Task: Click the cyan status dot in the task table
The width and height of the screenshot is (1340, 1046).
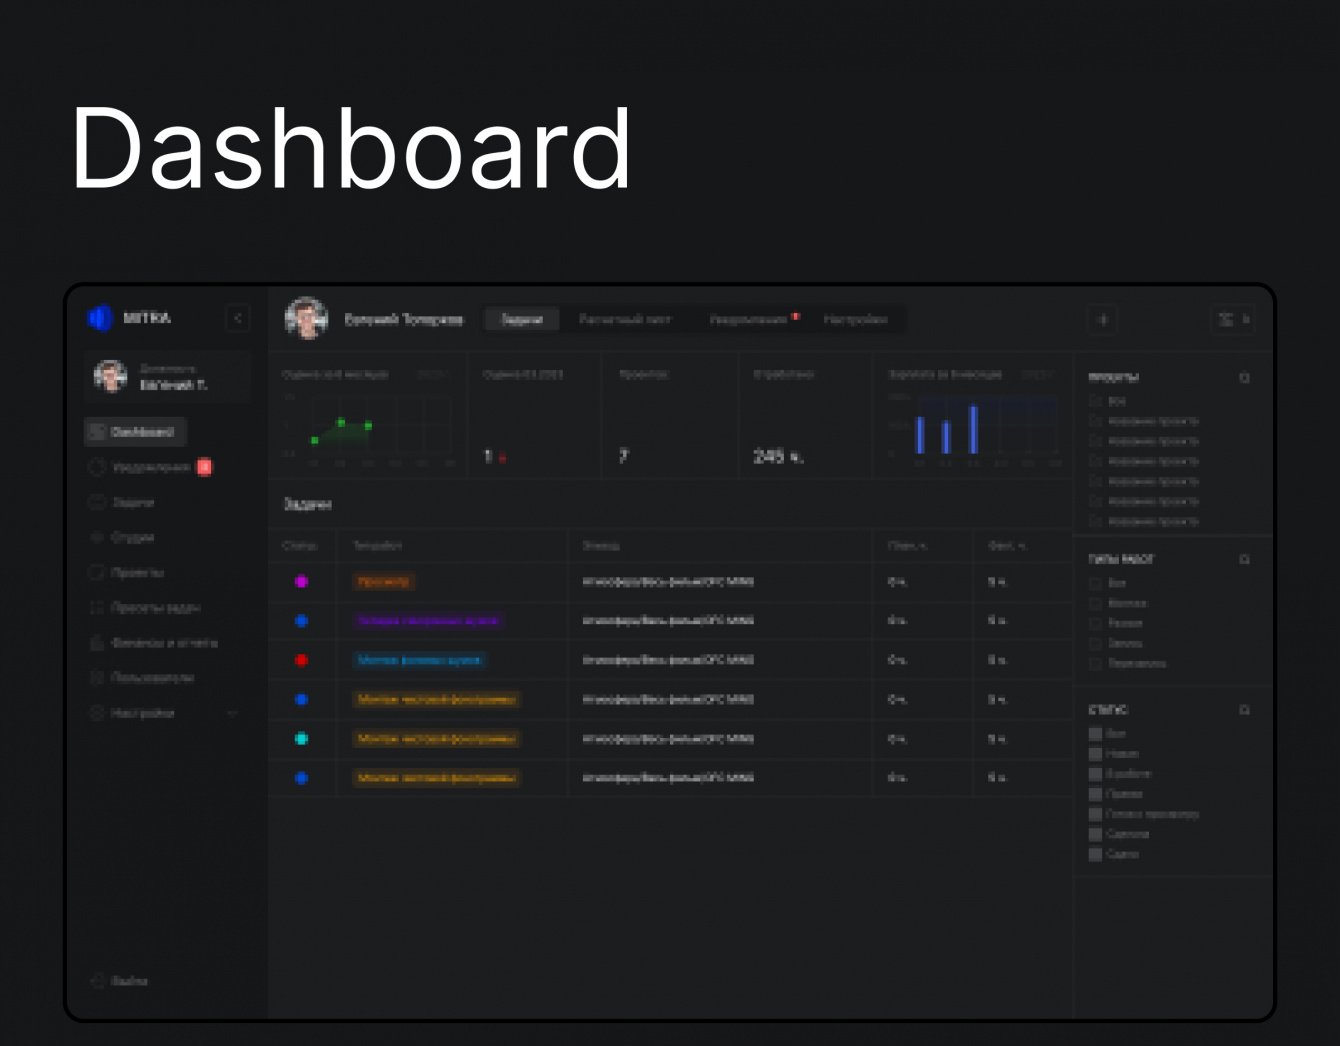Action: pyautogui.click(x=301, y=739)
